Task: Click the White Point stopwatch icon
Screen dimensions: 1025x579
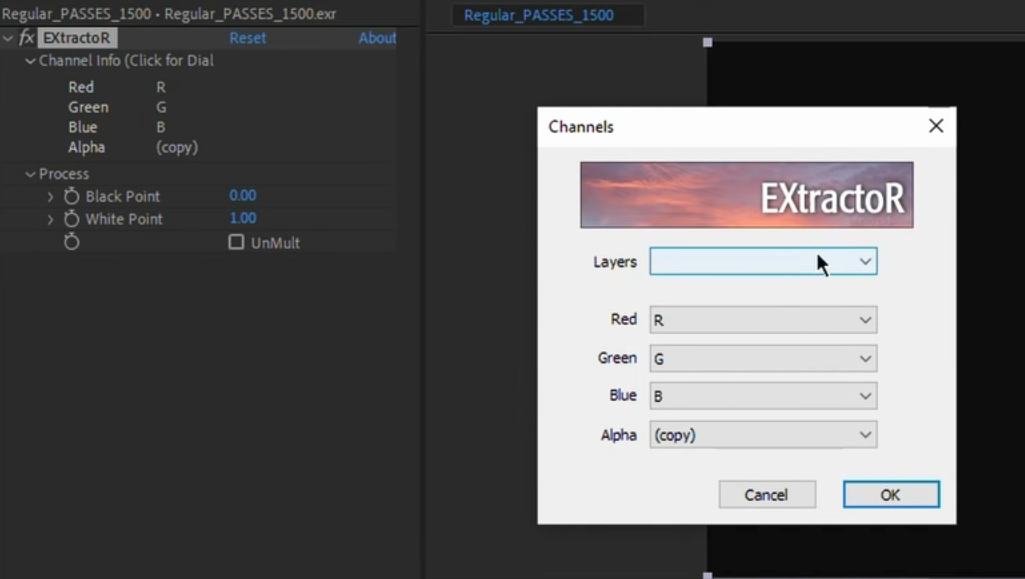Action: click(x=71, y=219)
